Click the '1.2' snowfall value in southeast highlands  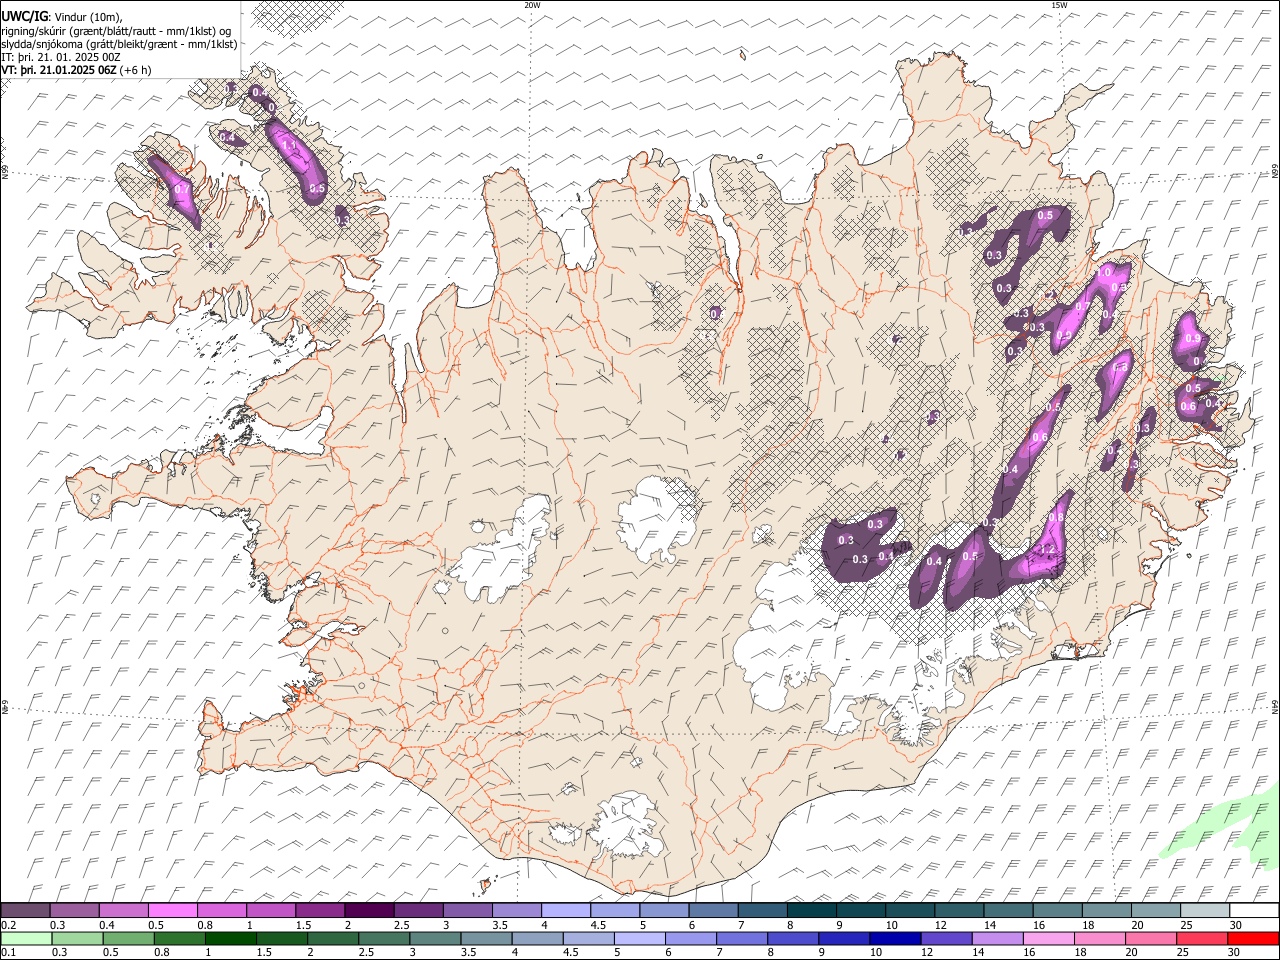point(1047,550)
